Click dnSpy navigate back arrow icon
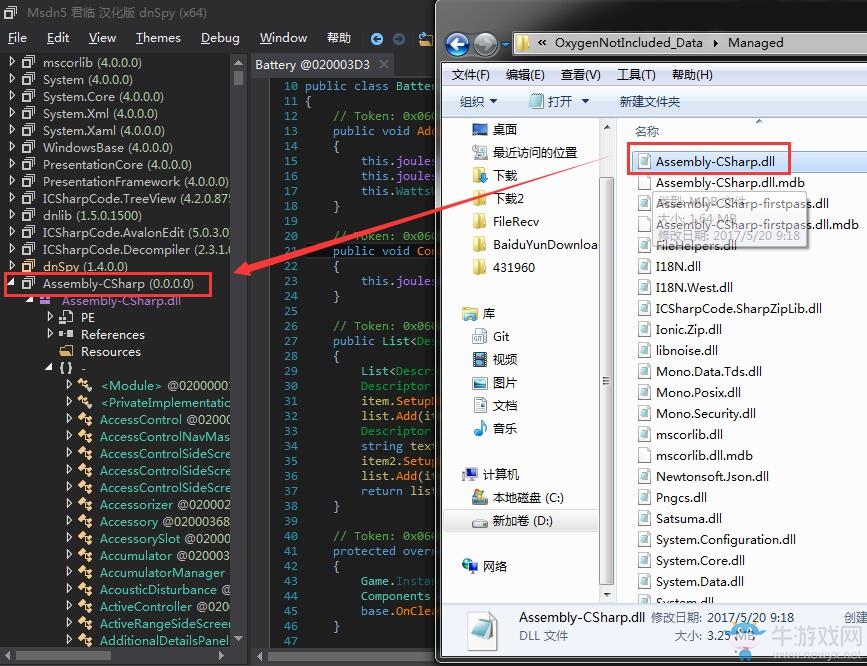The height and width of the screenshot is (666, 867). pos(377,39)
